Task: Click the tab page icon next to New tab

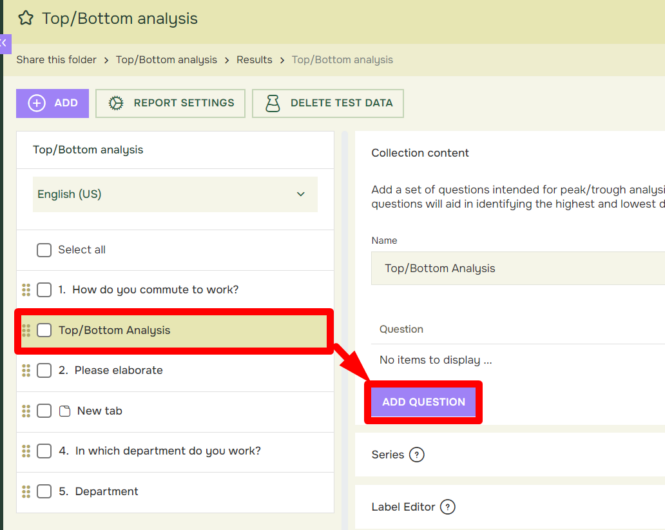Action: [64, 411]
